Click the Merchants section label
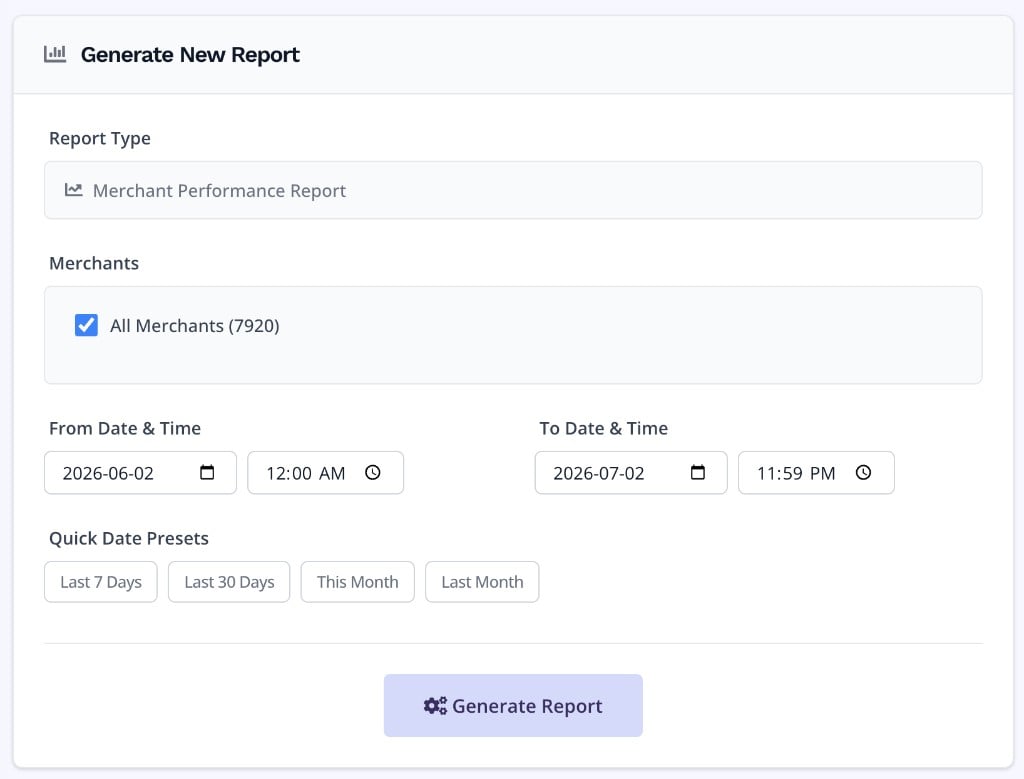Screen dimensions: 1024x779 [x=94, y=263]
